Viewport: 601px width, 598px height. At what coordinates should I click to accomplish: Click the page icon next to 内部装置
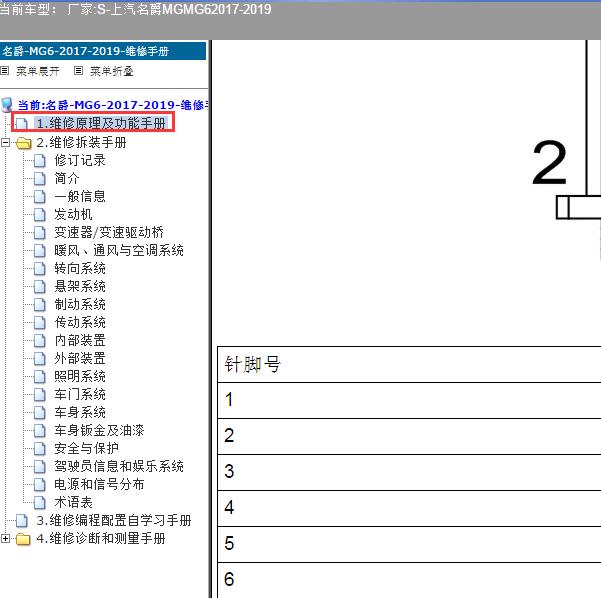[x=39, y=341]
